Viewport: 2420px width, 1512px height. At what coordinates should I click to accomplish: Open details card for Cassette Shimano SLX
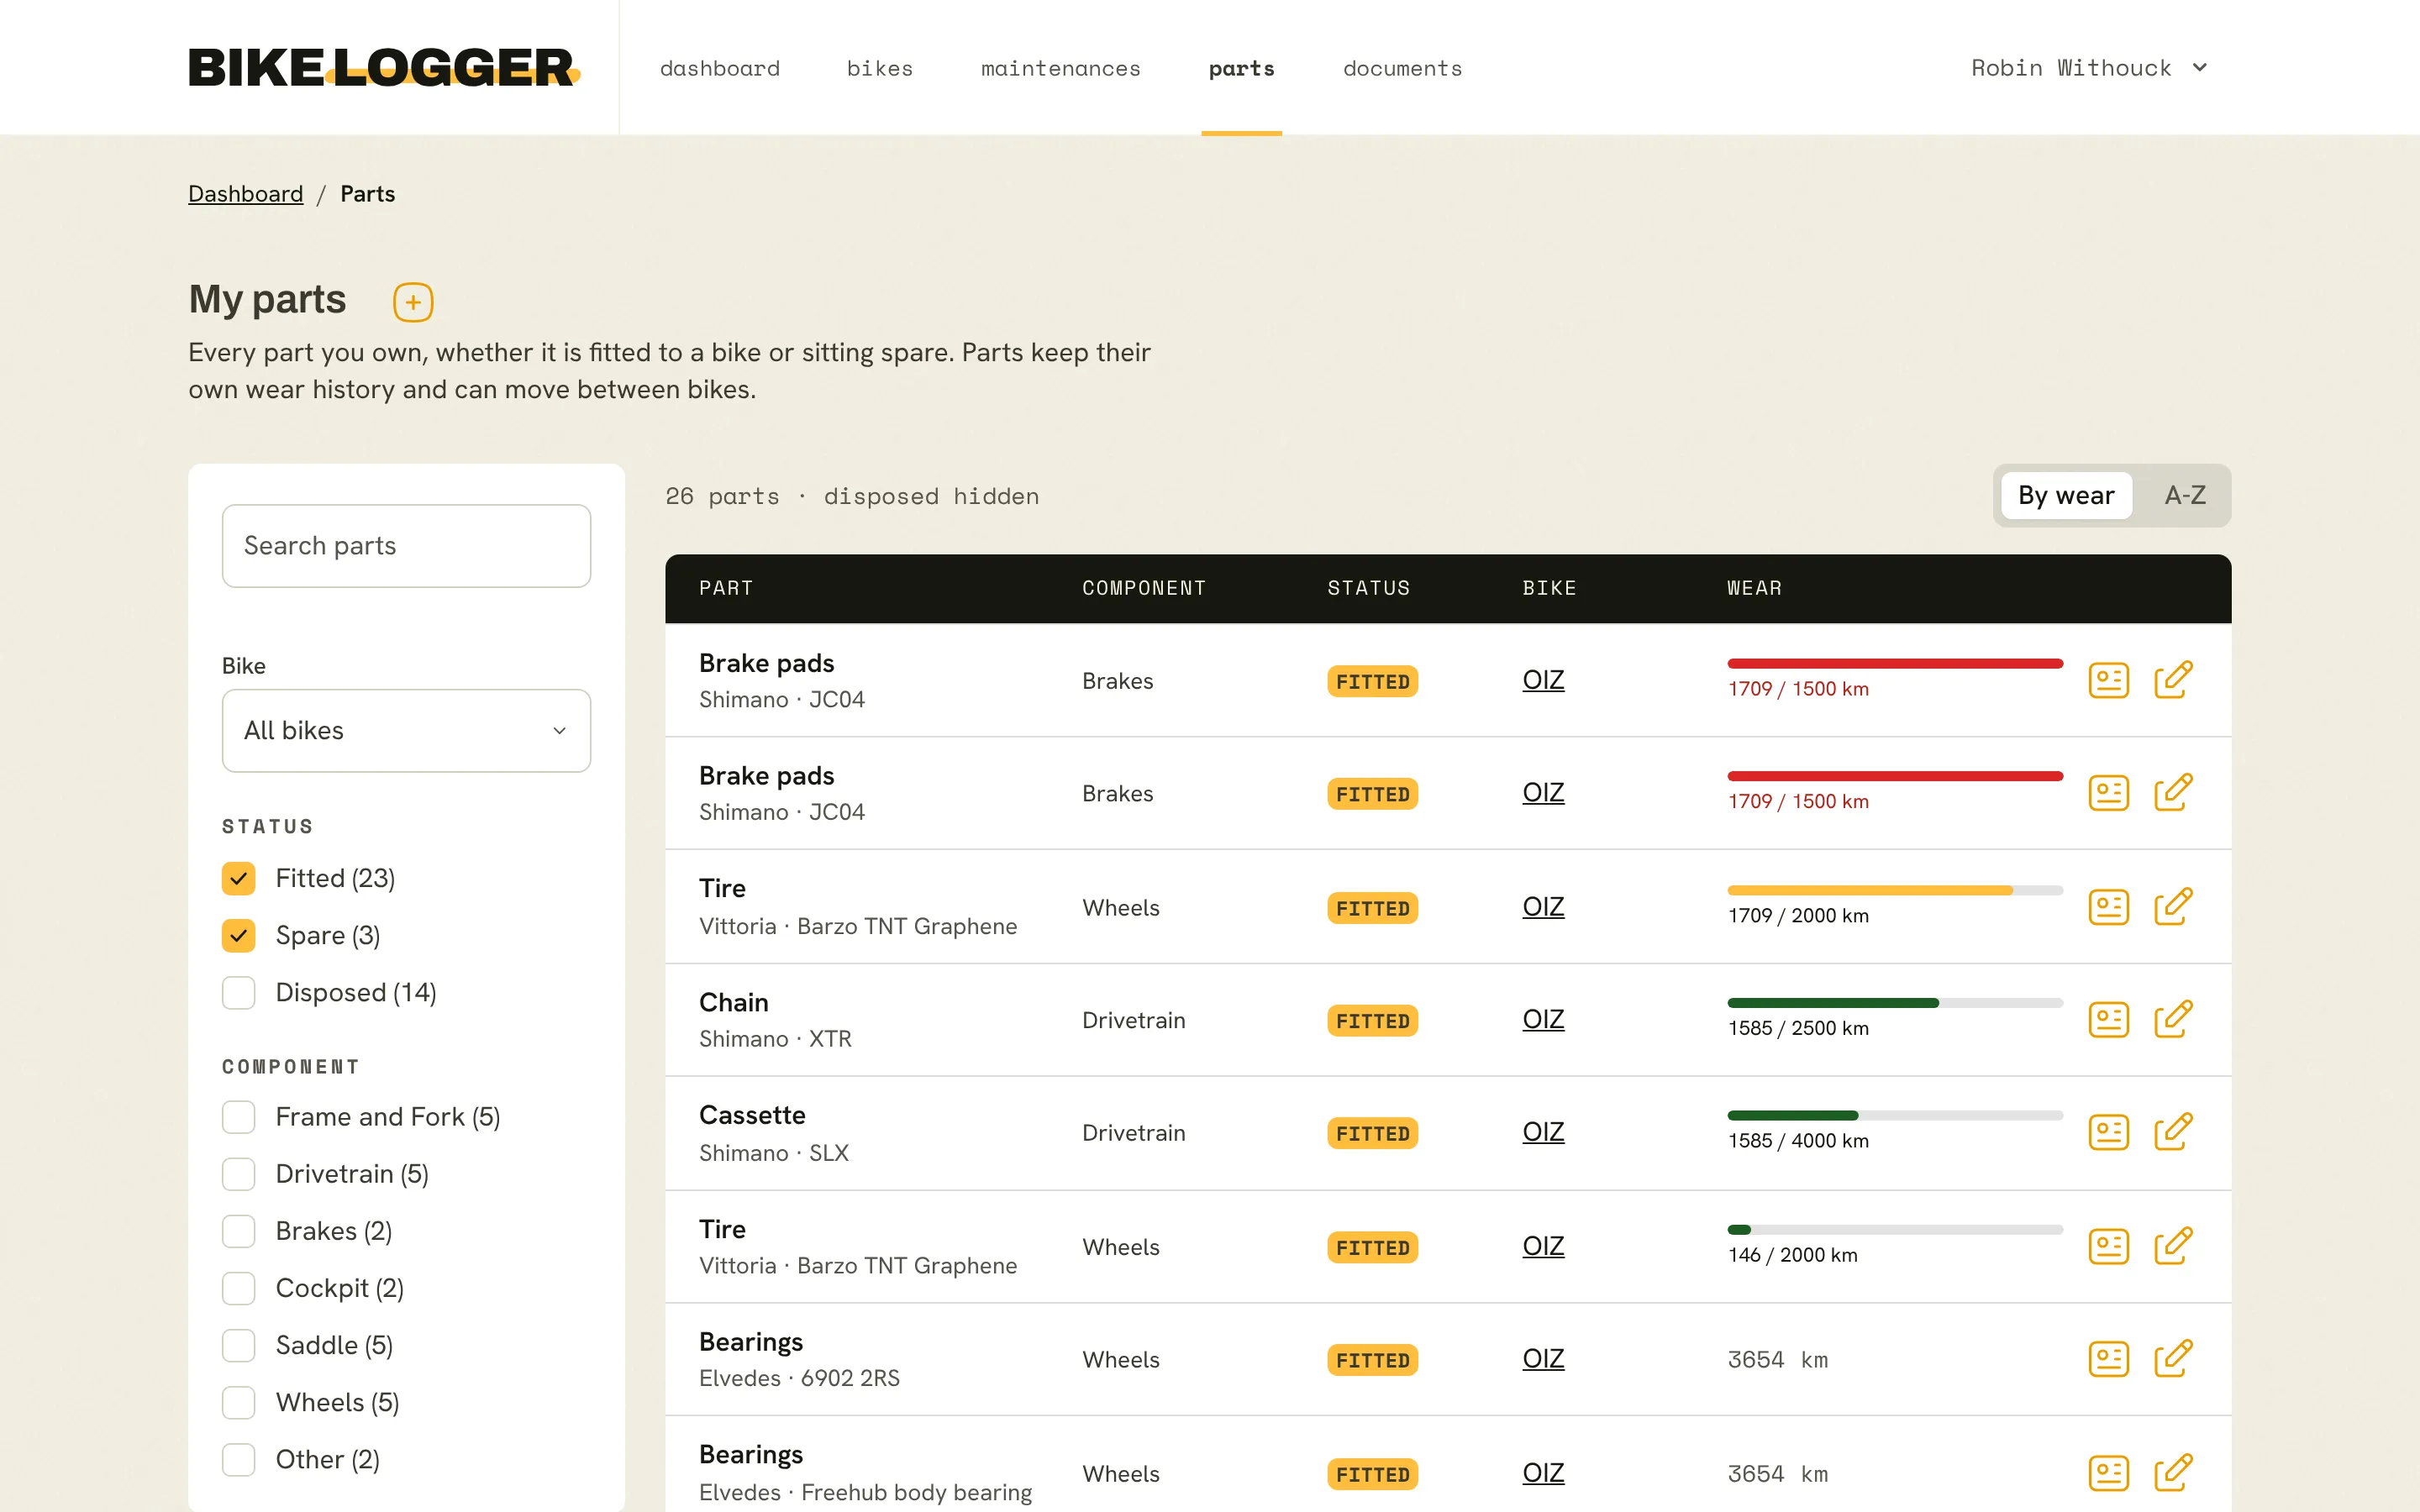[x=2108, y=1132]
